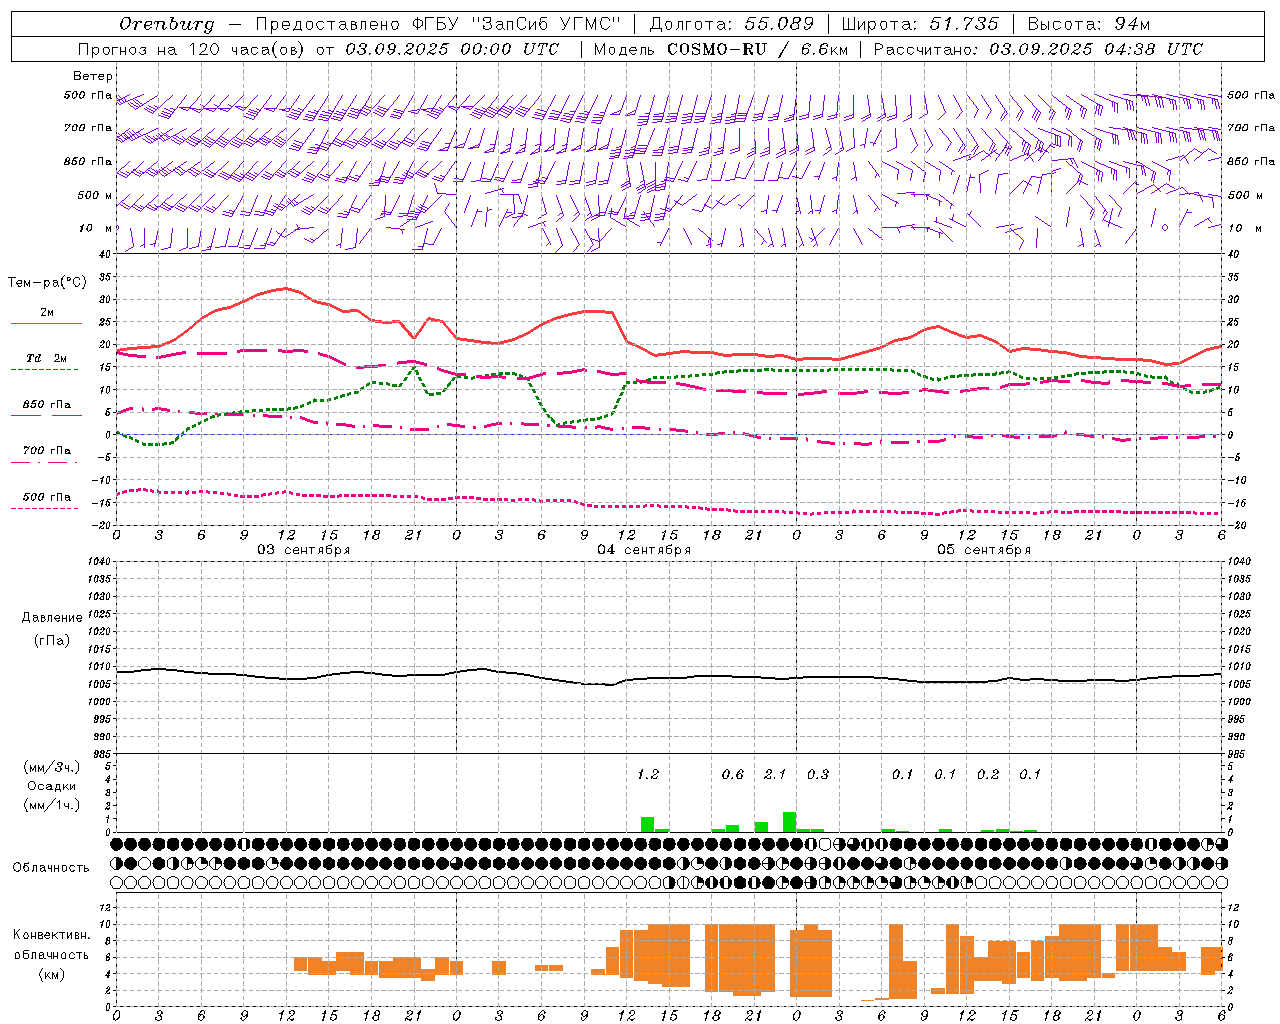1280x1024 pixels.
Task: Select the longitude value 55.089
Action: [779, 23]
